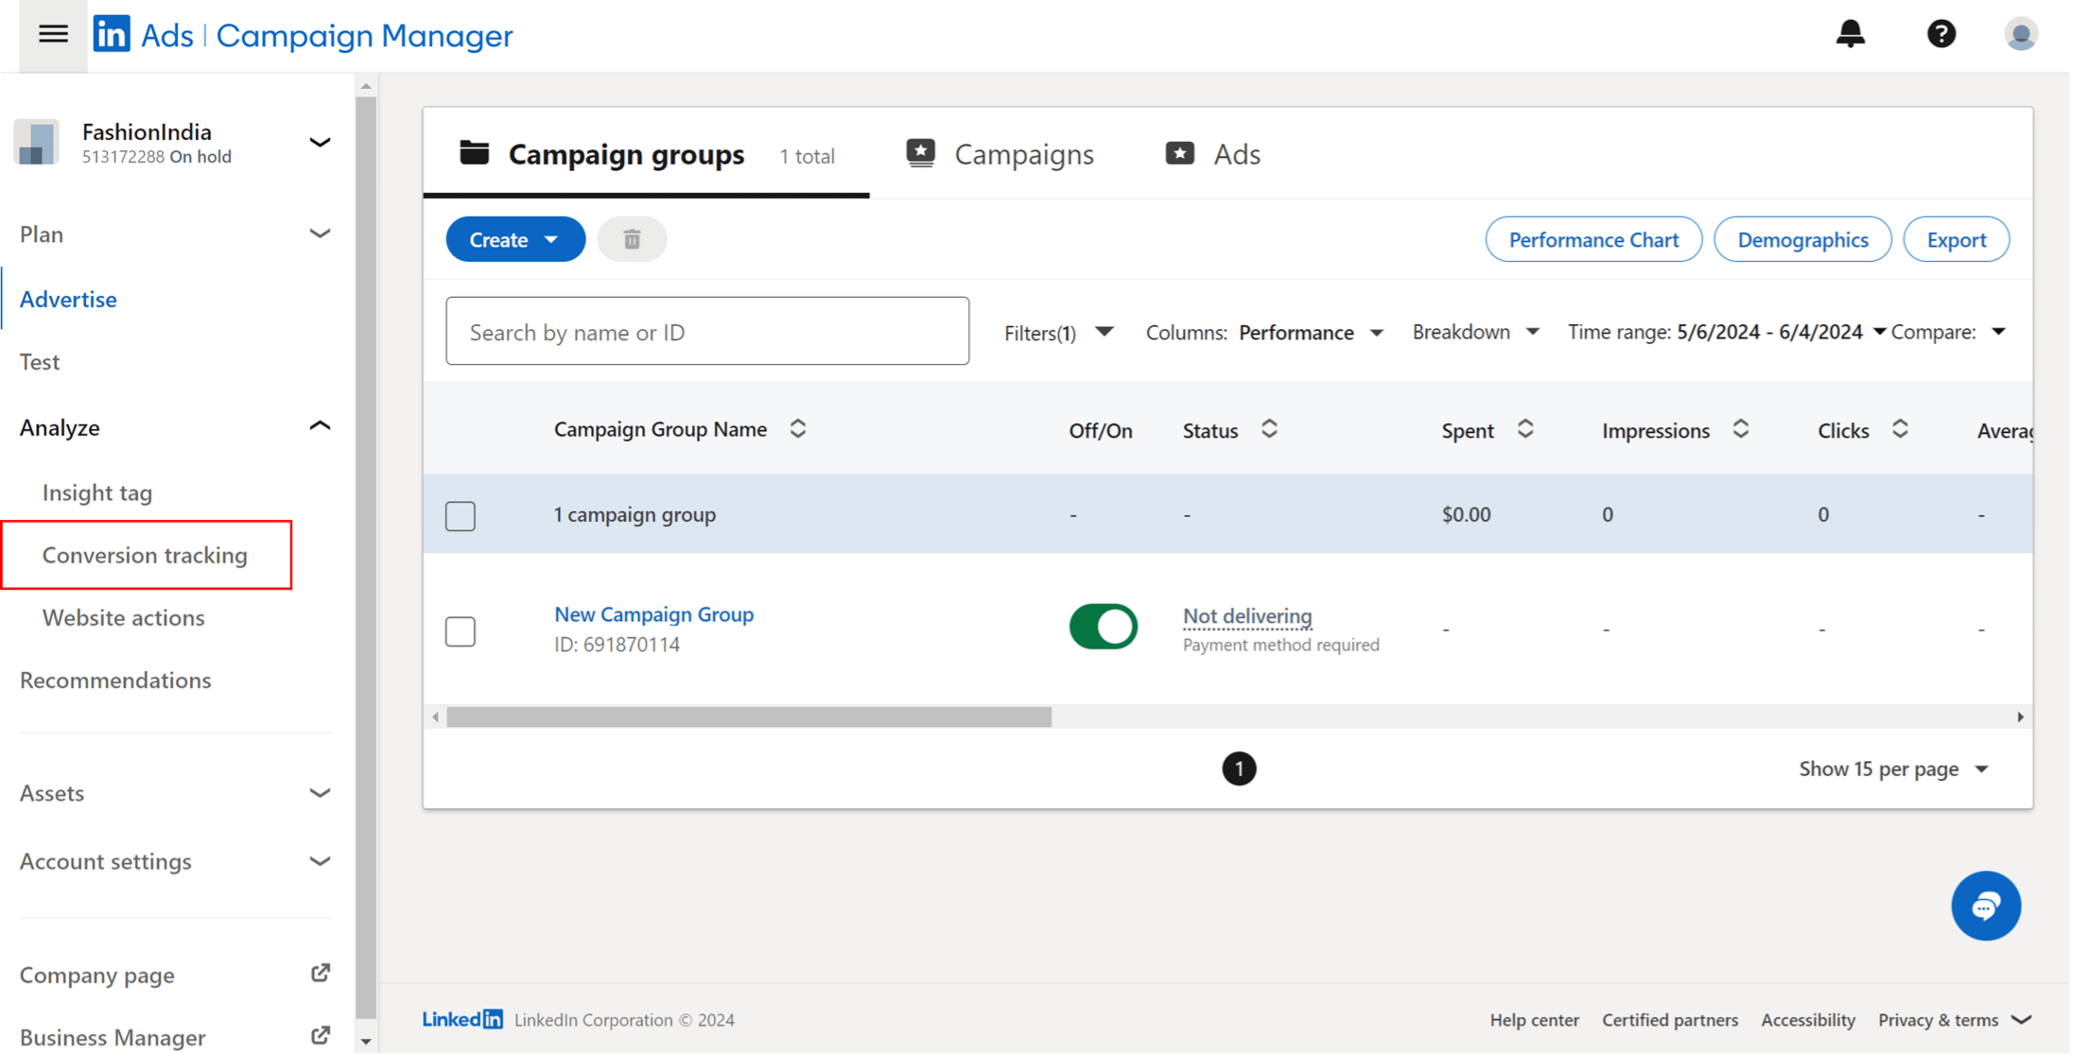Expand the FashionIndia account switcher

point(320,143)
